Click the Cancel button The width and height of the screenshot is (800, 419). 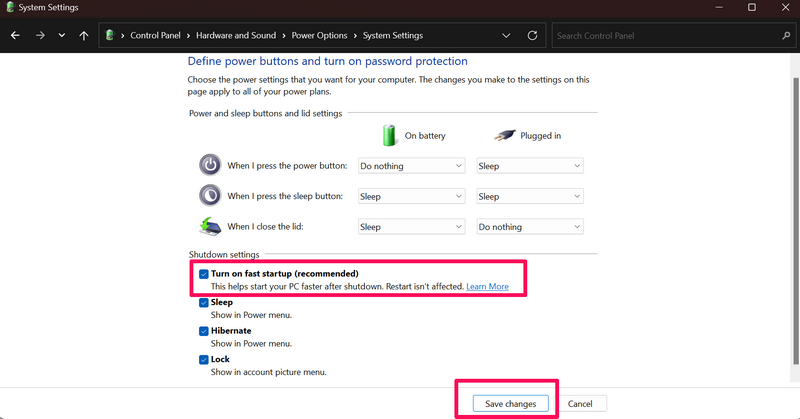580,404
